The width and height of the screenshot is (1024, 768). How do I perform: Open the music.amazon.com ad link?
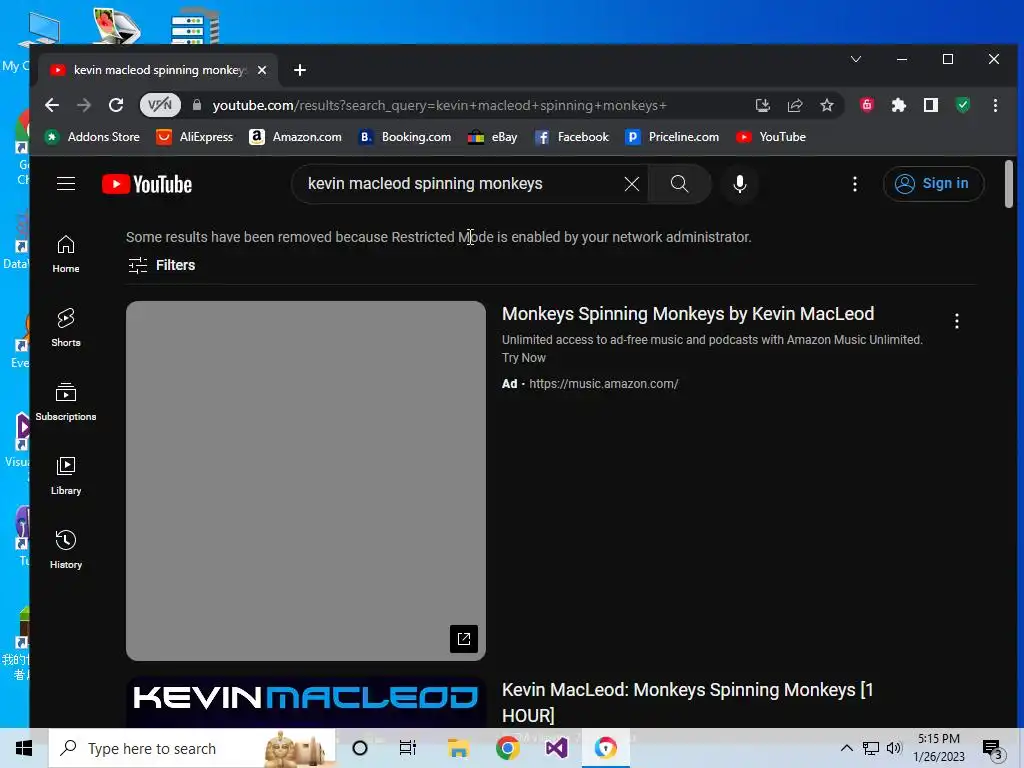603,384
